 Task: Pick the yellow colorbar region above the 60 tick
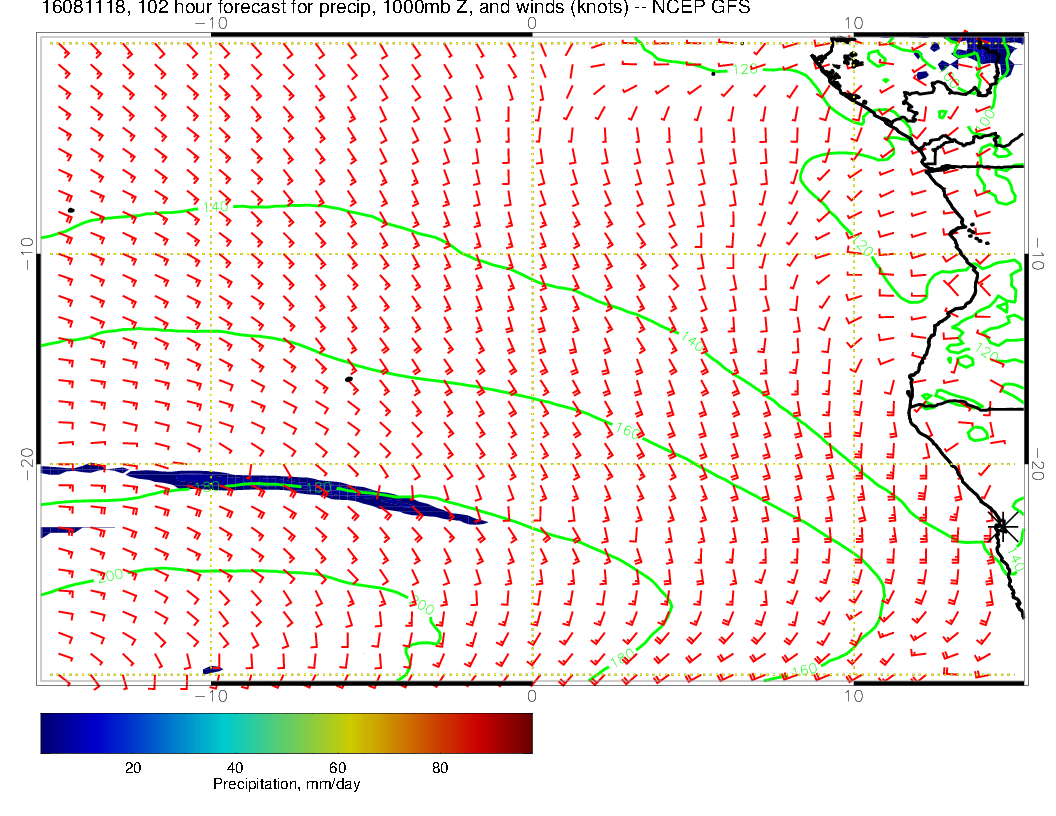point(338,733)
